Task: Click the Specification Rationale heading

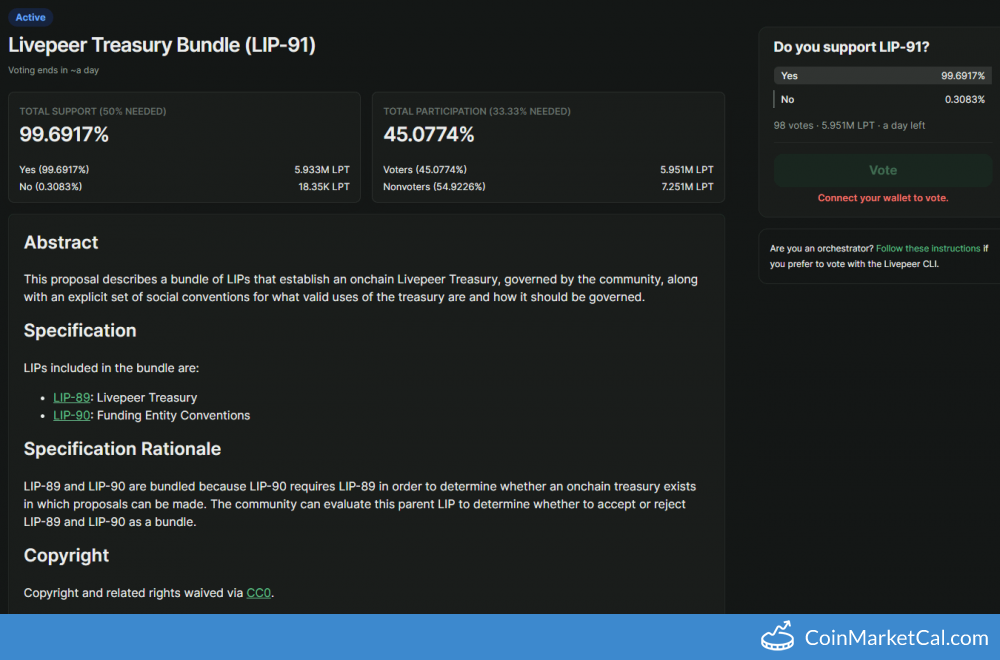Action: [122, 449]
